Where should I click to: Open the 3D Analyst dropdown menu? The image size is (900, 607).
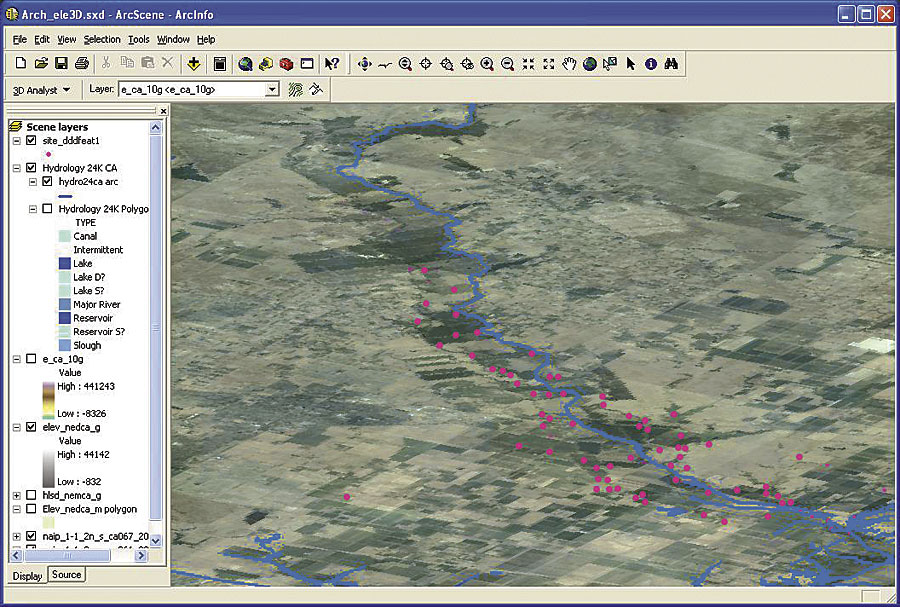(x=41, y=90)
